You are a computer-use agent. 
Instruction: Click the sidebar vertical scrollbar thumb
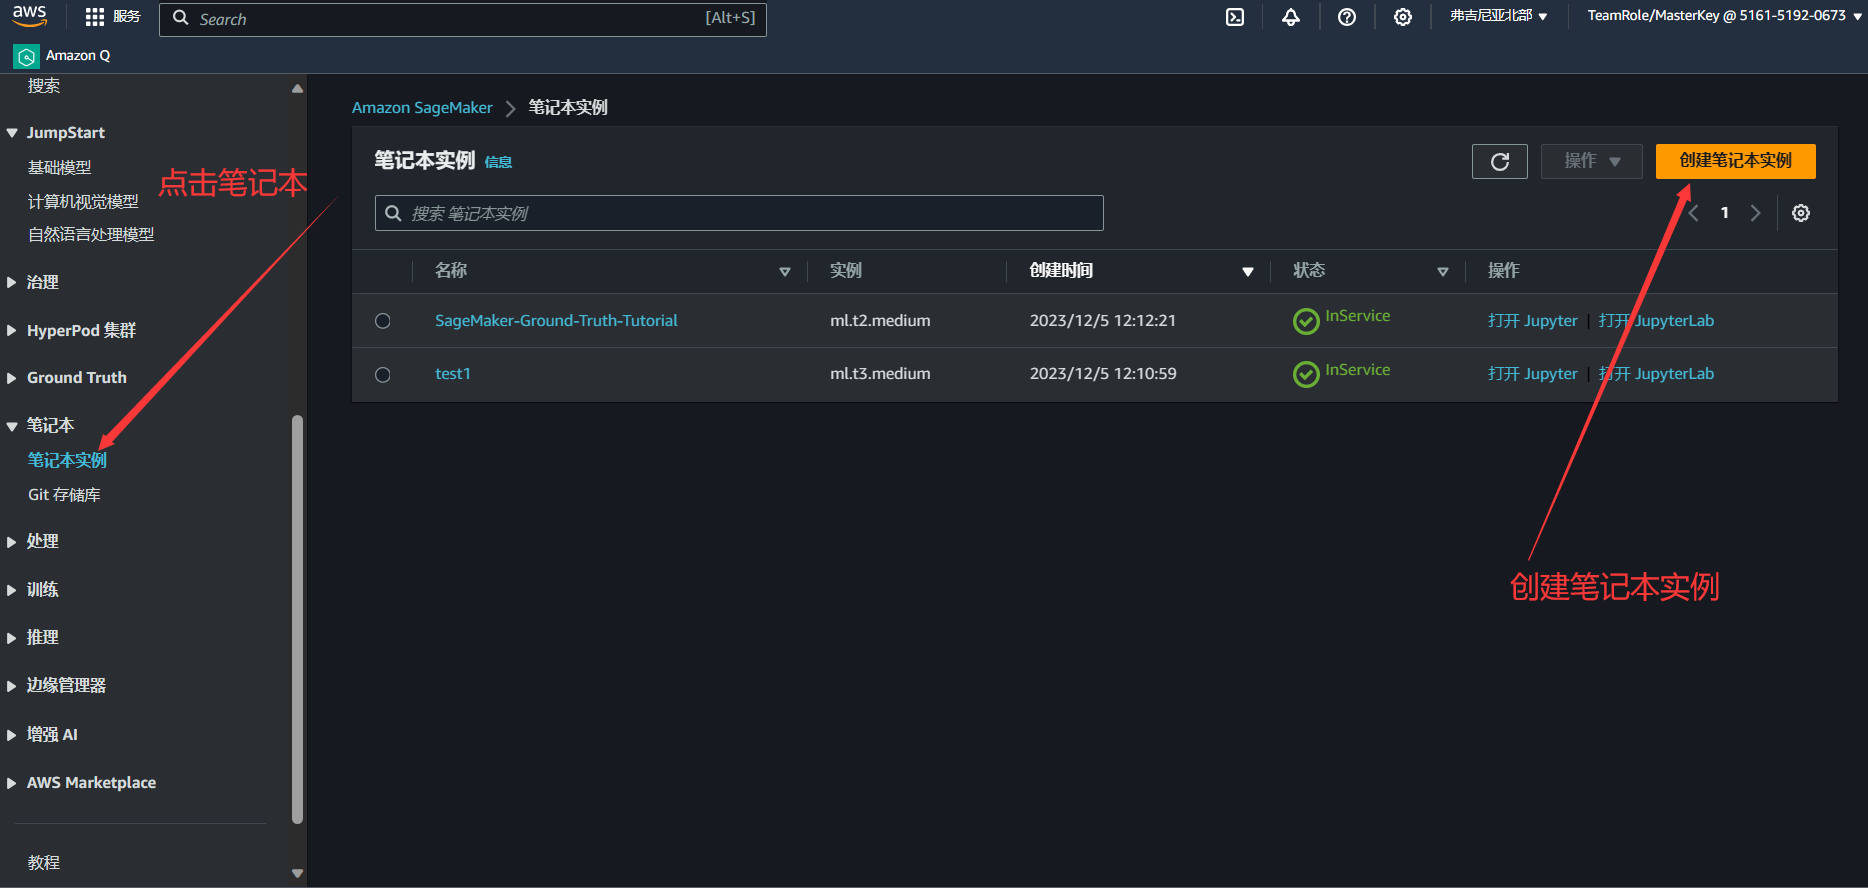[297, 620]
